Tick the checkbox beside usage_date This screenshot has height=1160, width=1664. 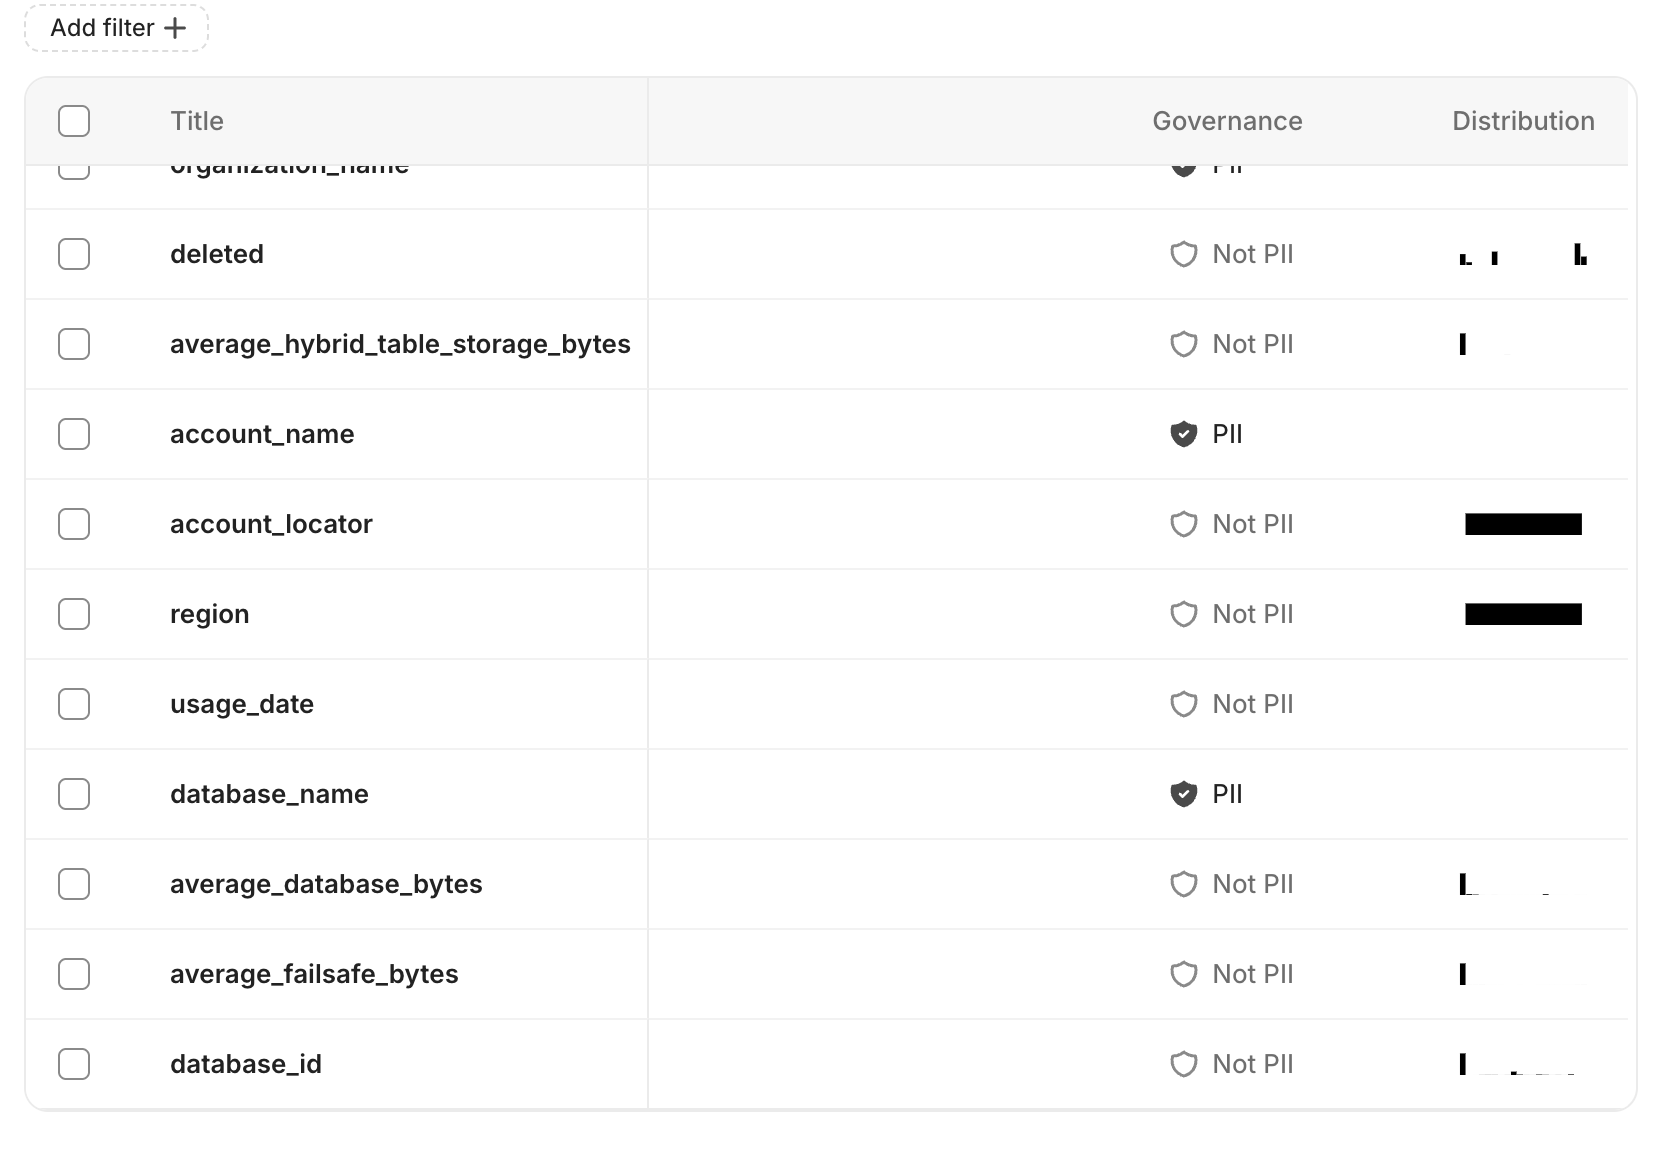coord(74,704)
